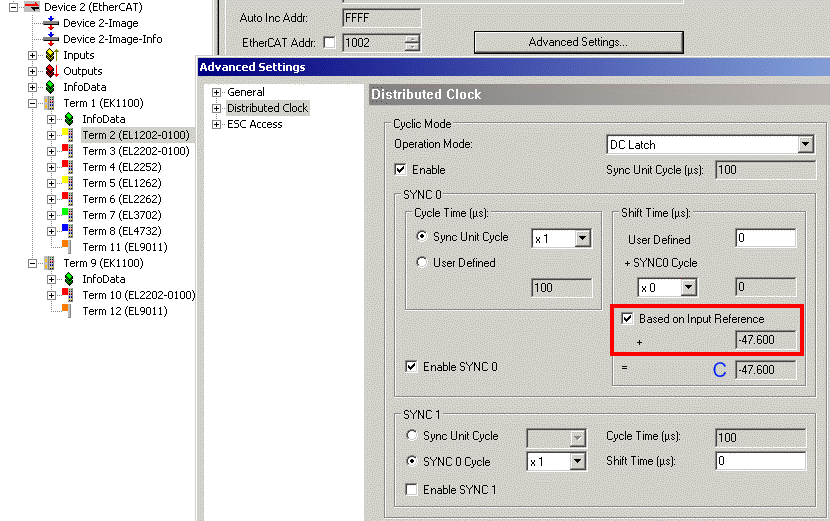The width and height of the screenshot is (830, 521).
Task: Click the green Term 7 (EL3702) icon
Action: pos(68,214)
